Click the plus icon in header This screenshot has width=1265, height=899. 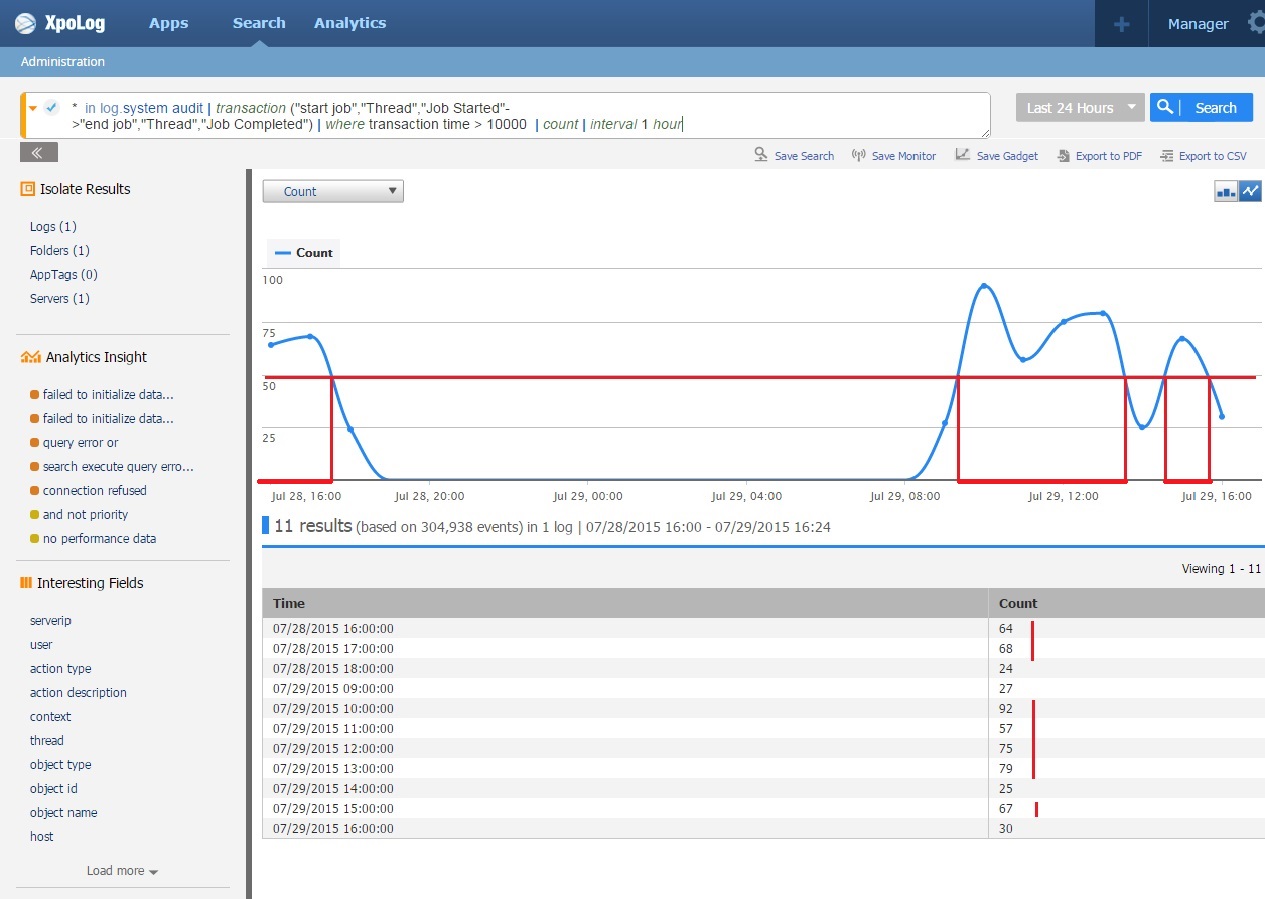pyautogui.click(x=1121, y=24)
